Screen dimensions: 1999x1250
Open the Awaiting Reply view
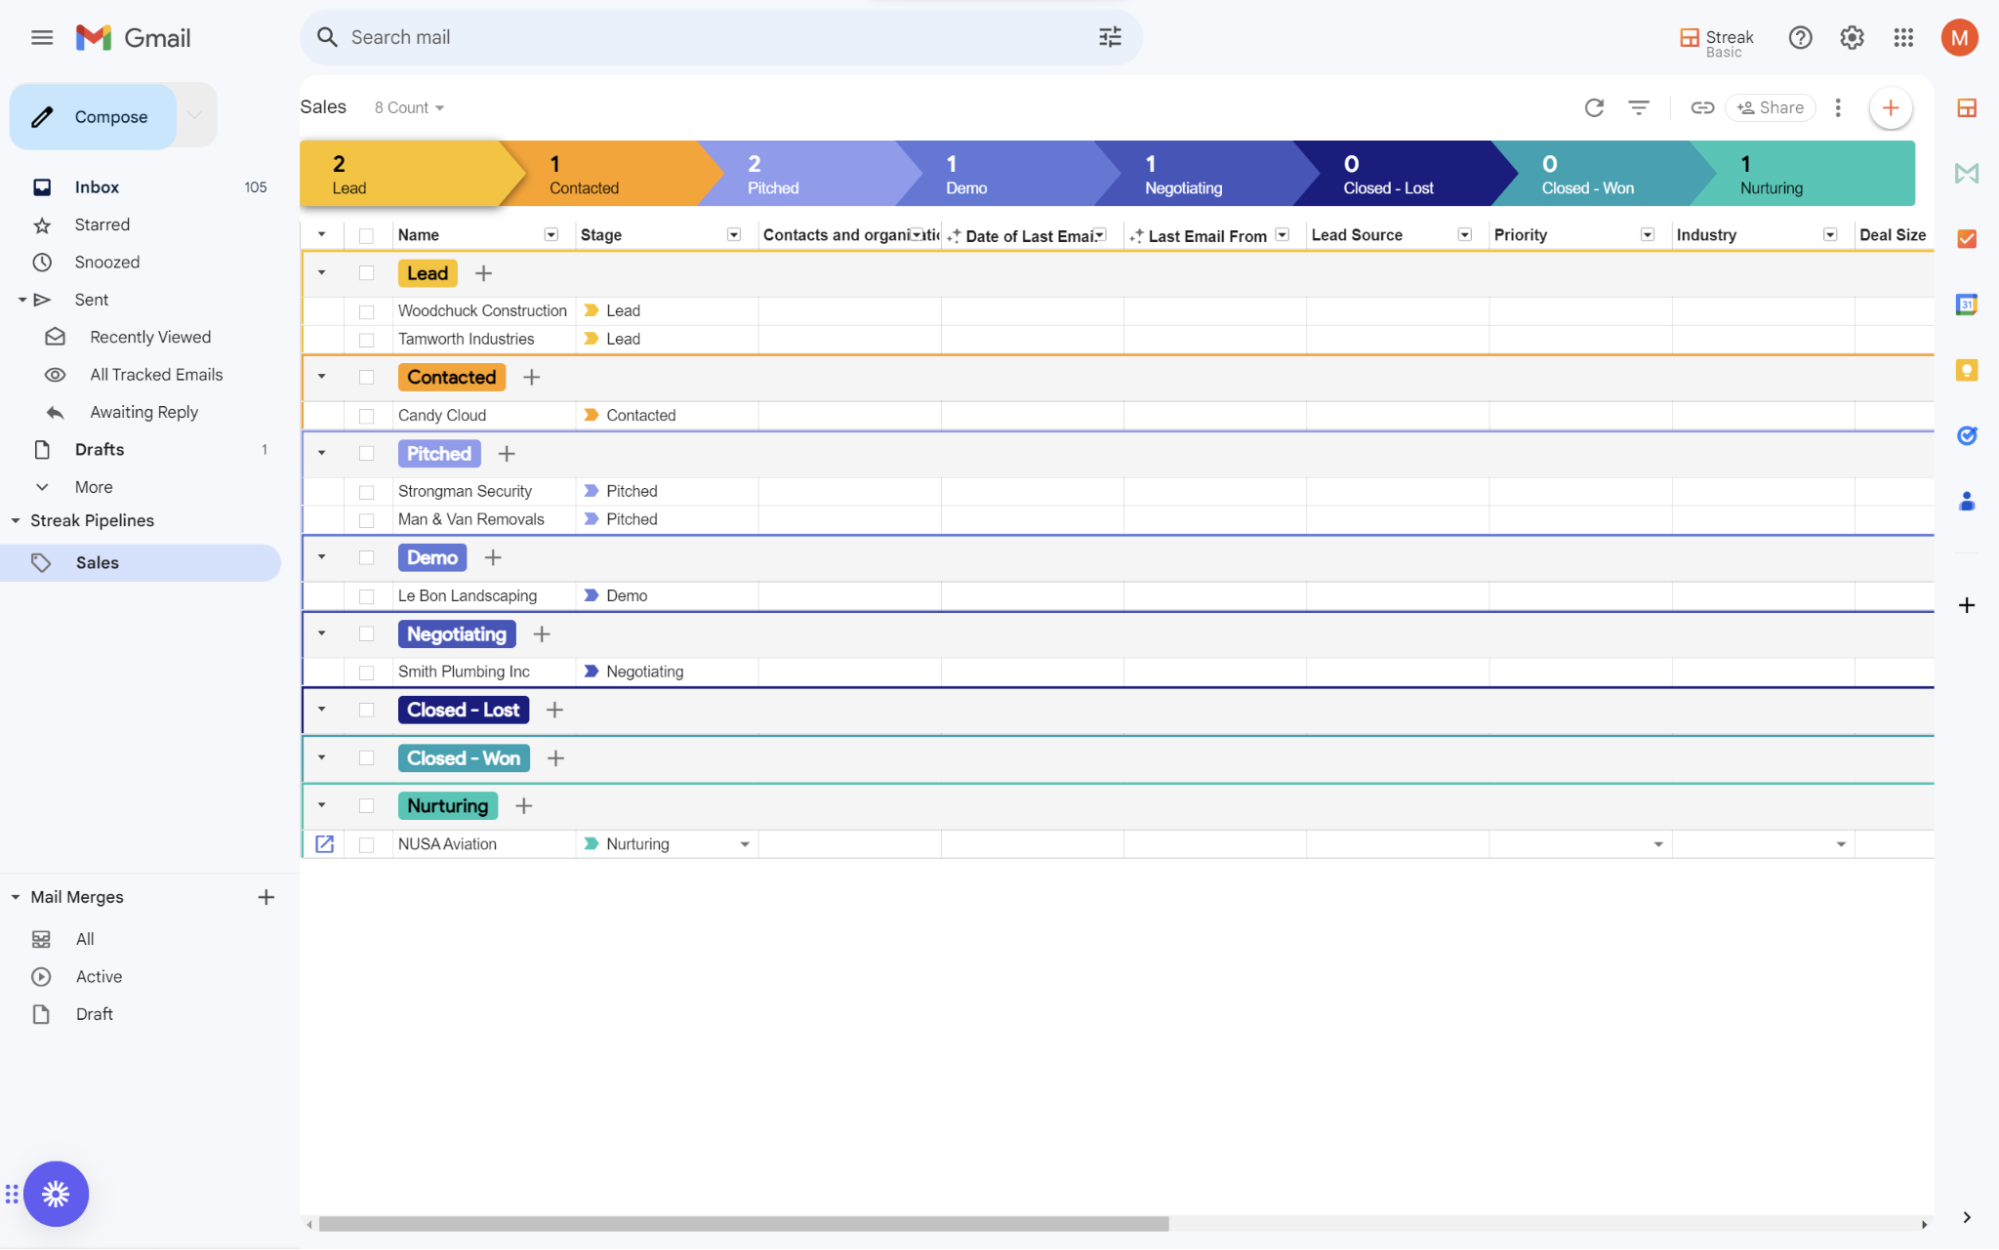pyautogui.click(x=144, y=411)
